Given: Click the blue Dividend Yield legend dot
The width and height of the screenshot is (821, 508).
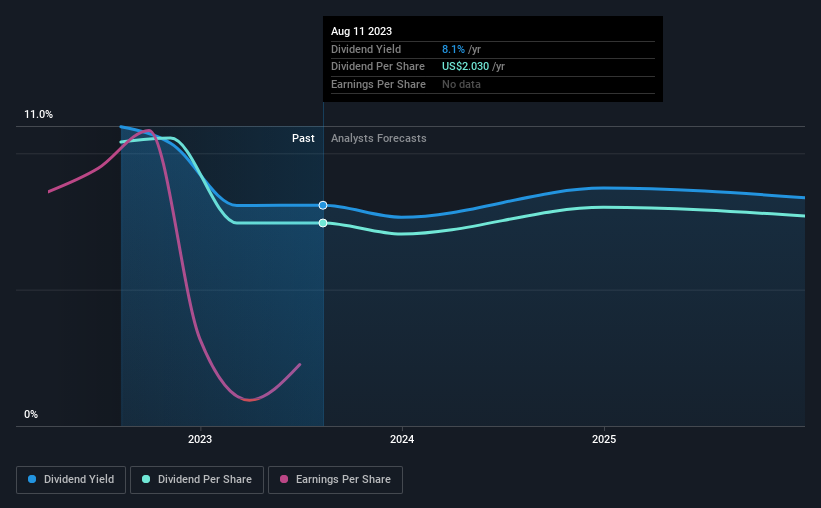Looking at the screenshot, I should click(x=32, y=479).
